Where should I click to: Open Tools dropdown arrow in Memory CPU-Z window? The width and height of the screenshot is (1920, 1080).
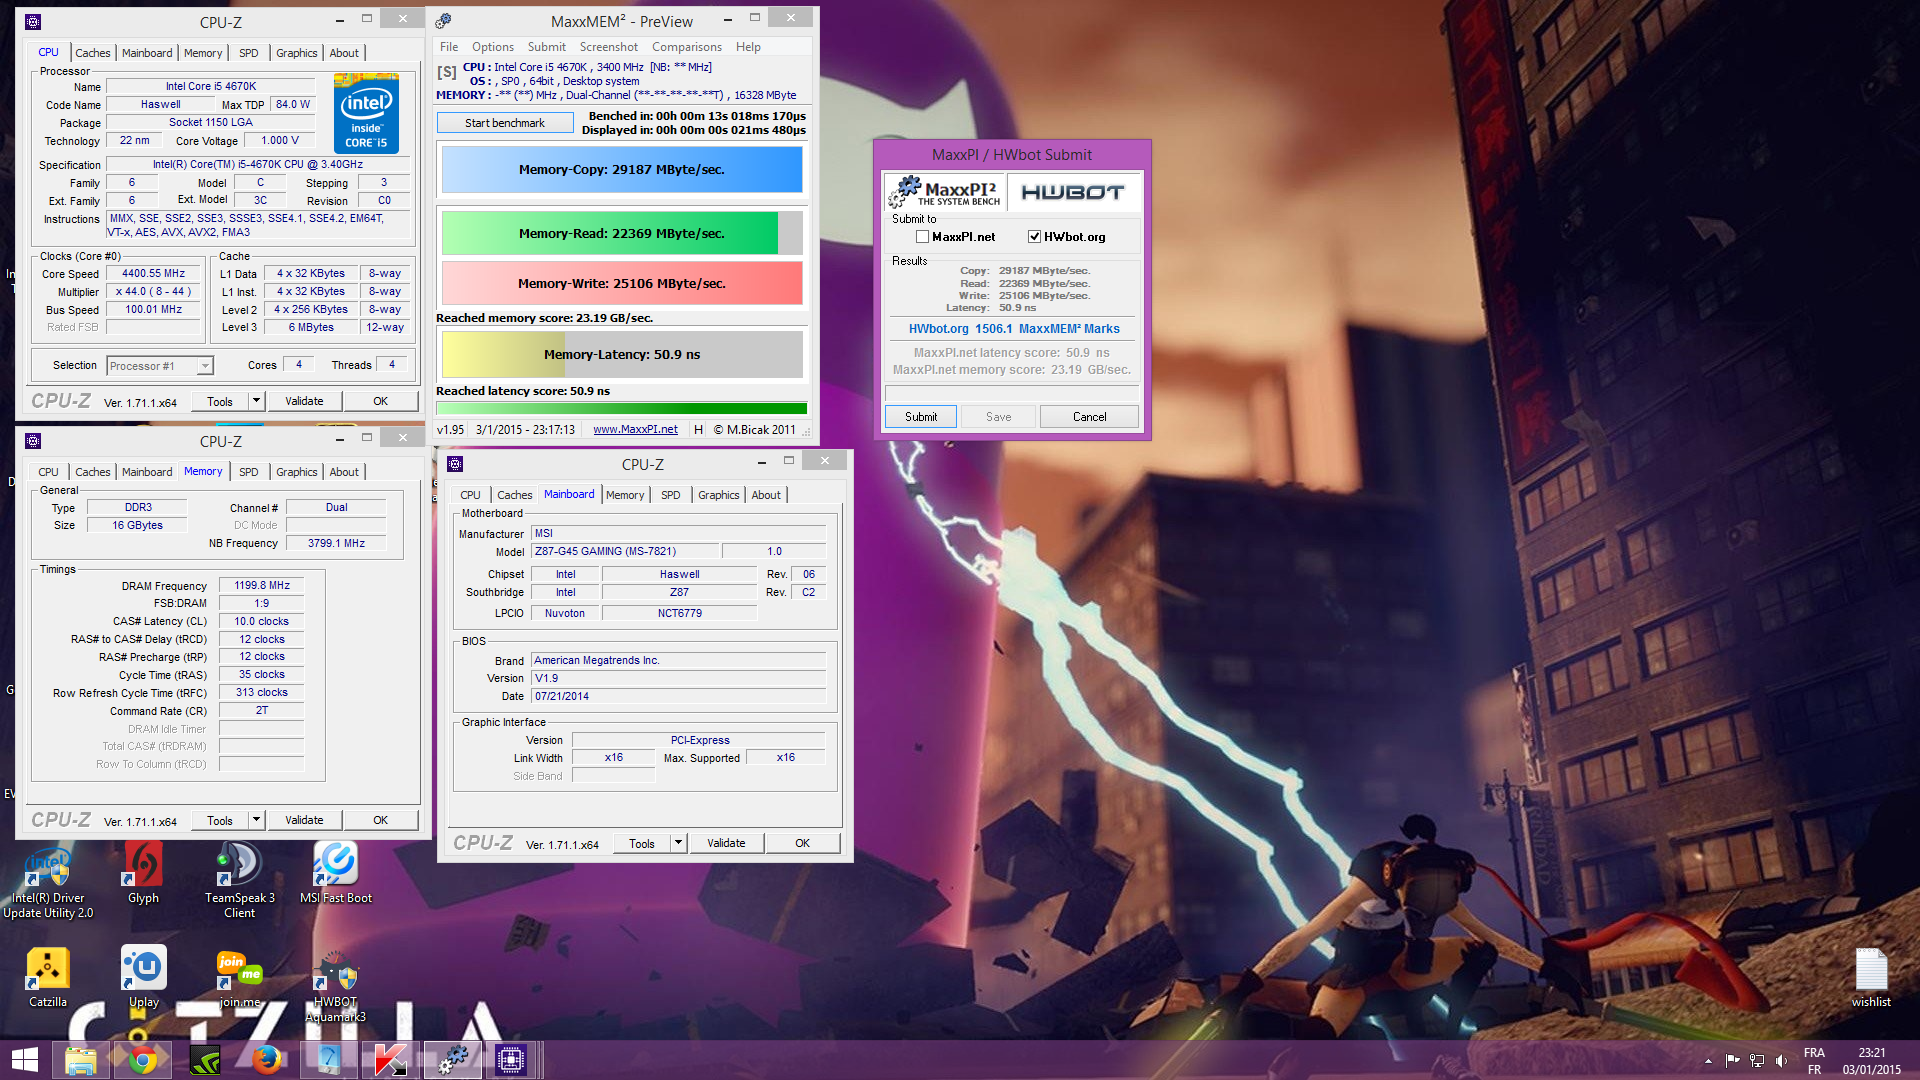click(256, 820)
